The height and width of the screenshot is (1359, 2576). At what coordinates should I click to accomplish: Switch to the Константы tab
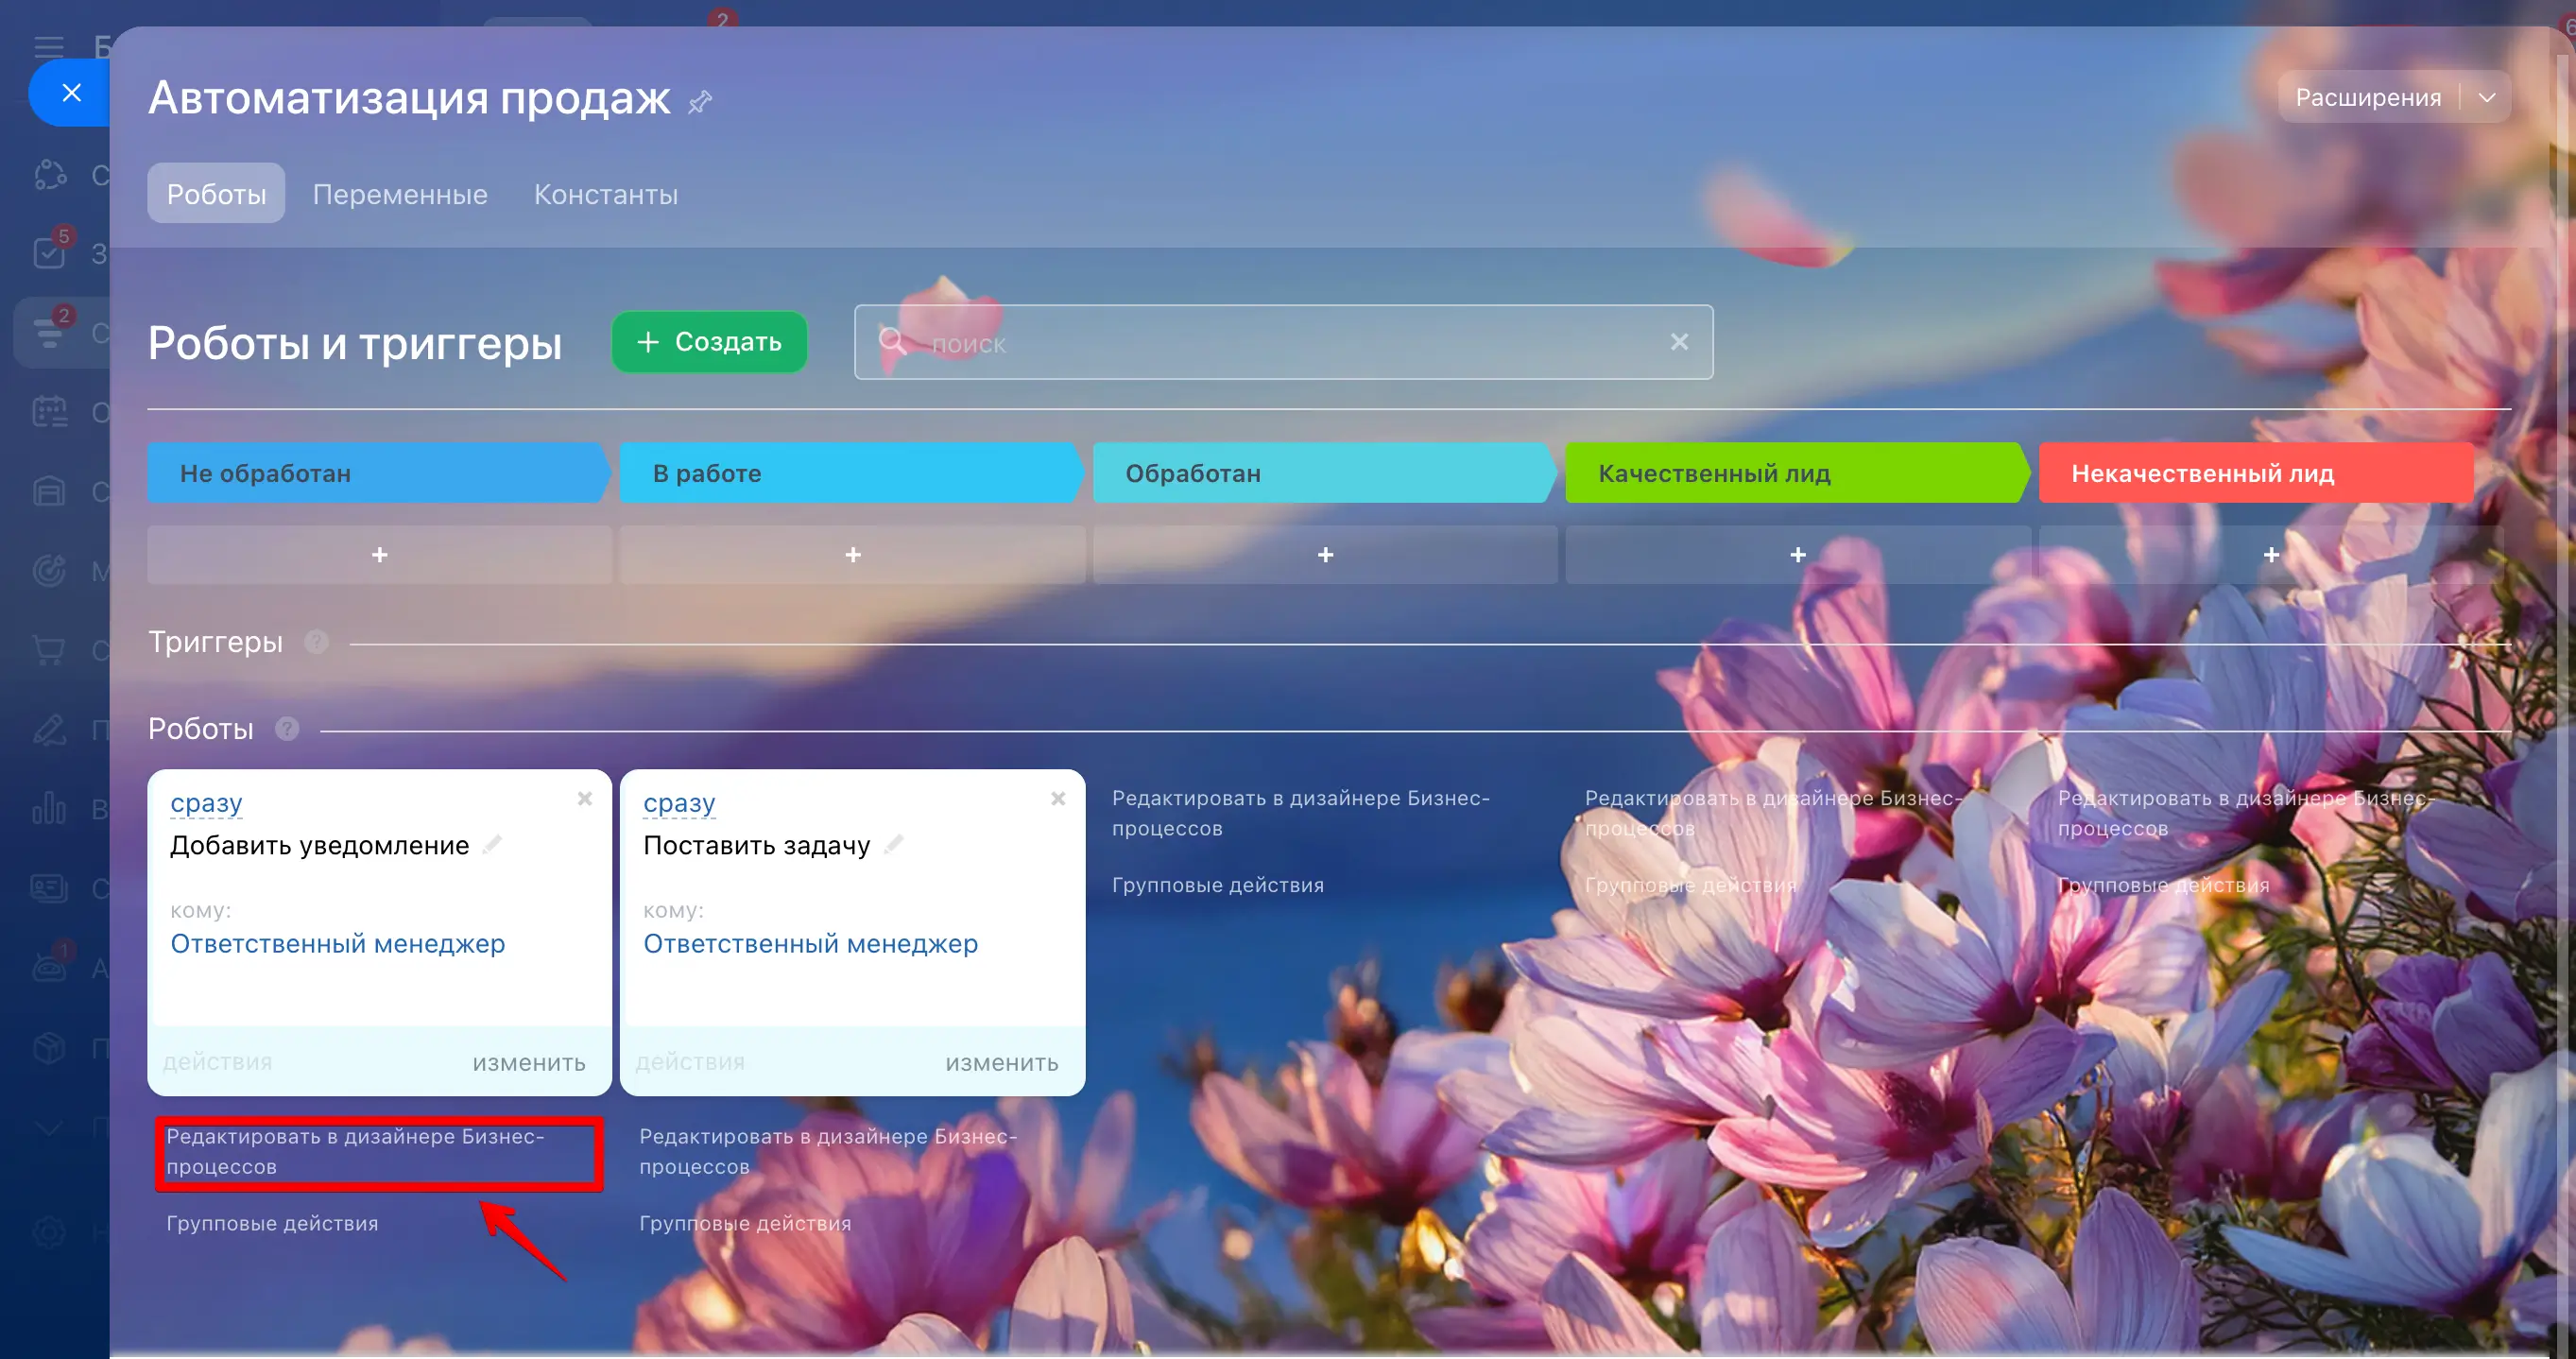605,194
